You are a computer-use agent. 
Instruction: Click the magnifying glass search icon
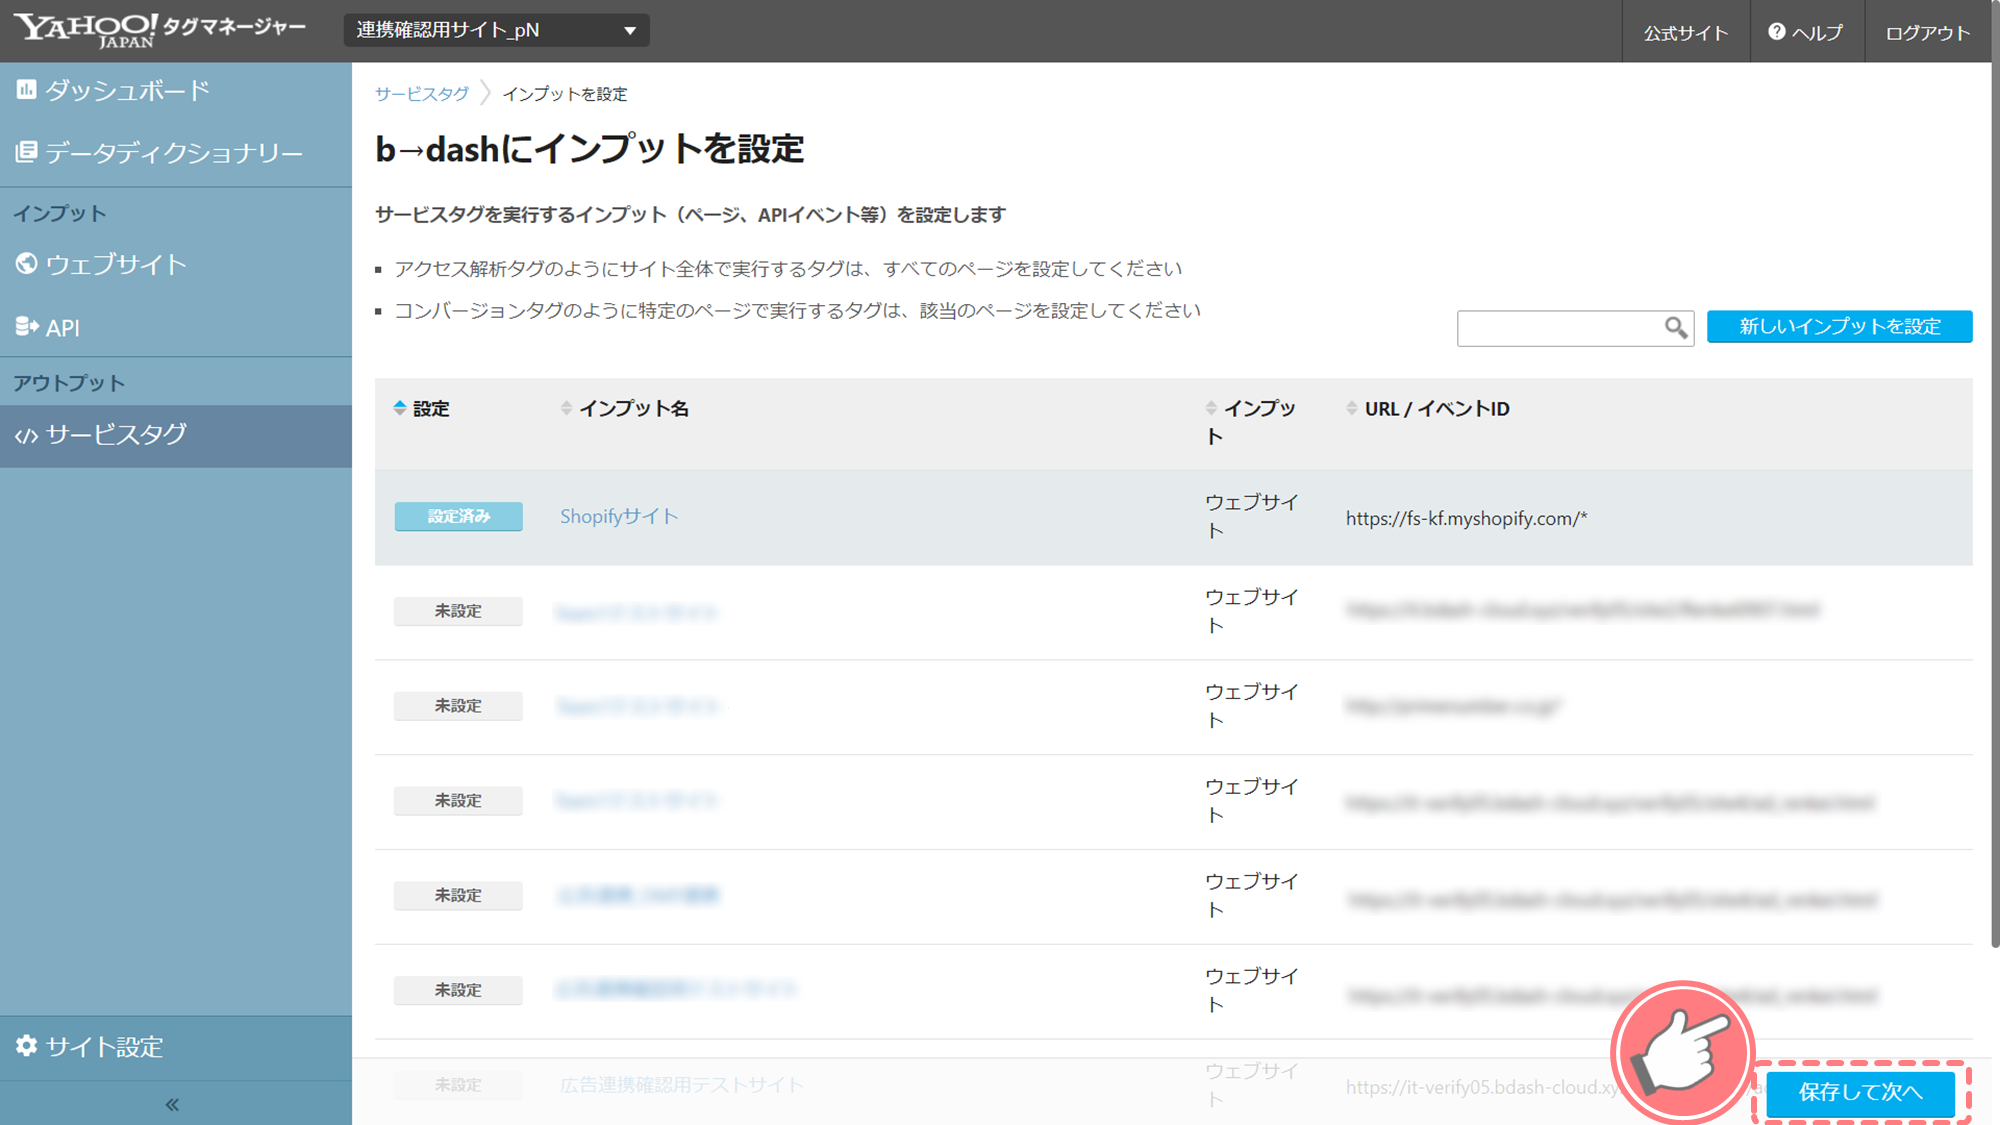[1676, 328]
